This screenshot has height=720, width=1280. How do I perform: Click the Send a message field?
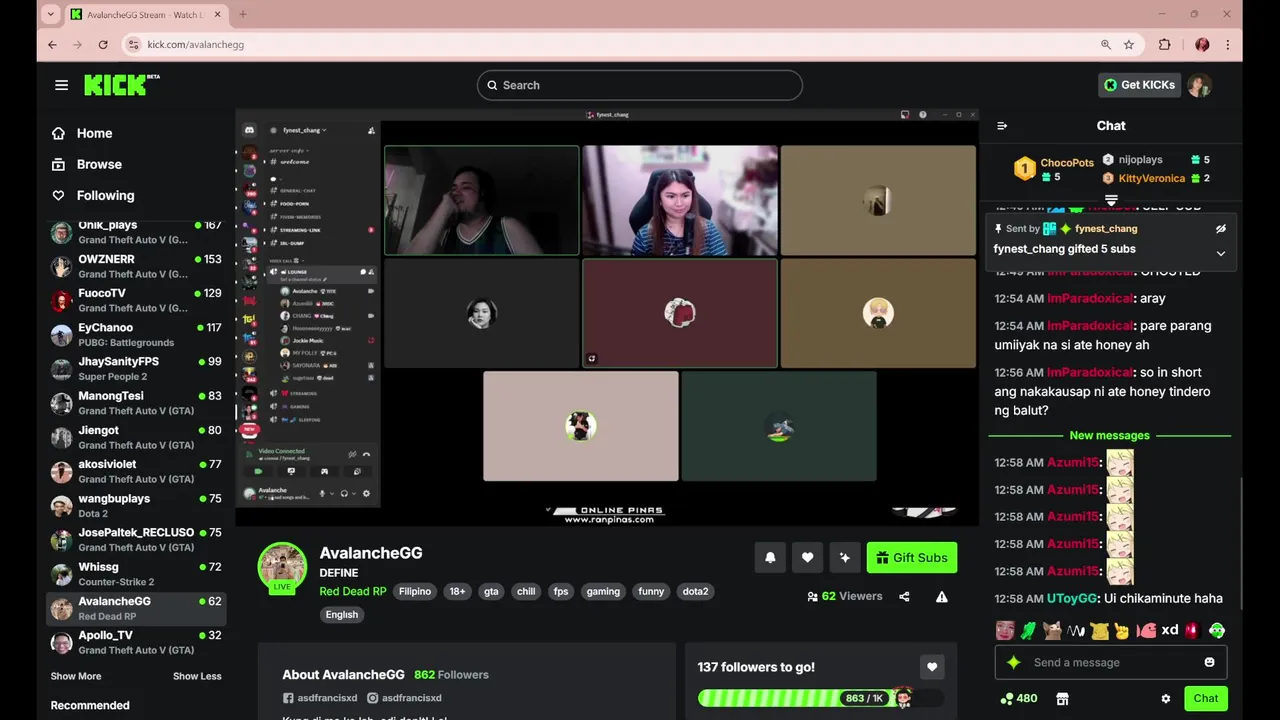tap(1110, 662)
